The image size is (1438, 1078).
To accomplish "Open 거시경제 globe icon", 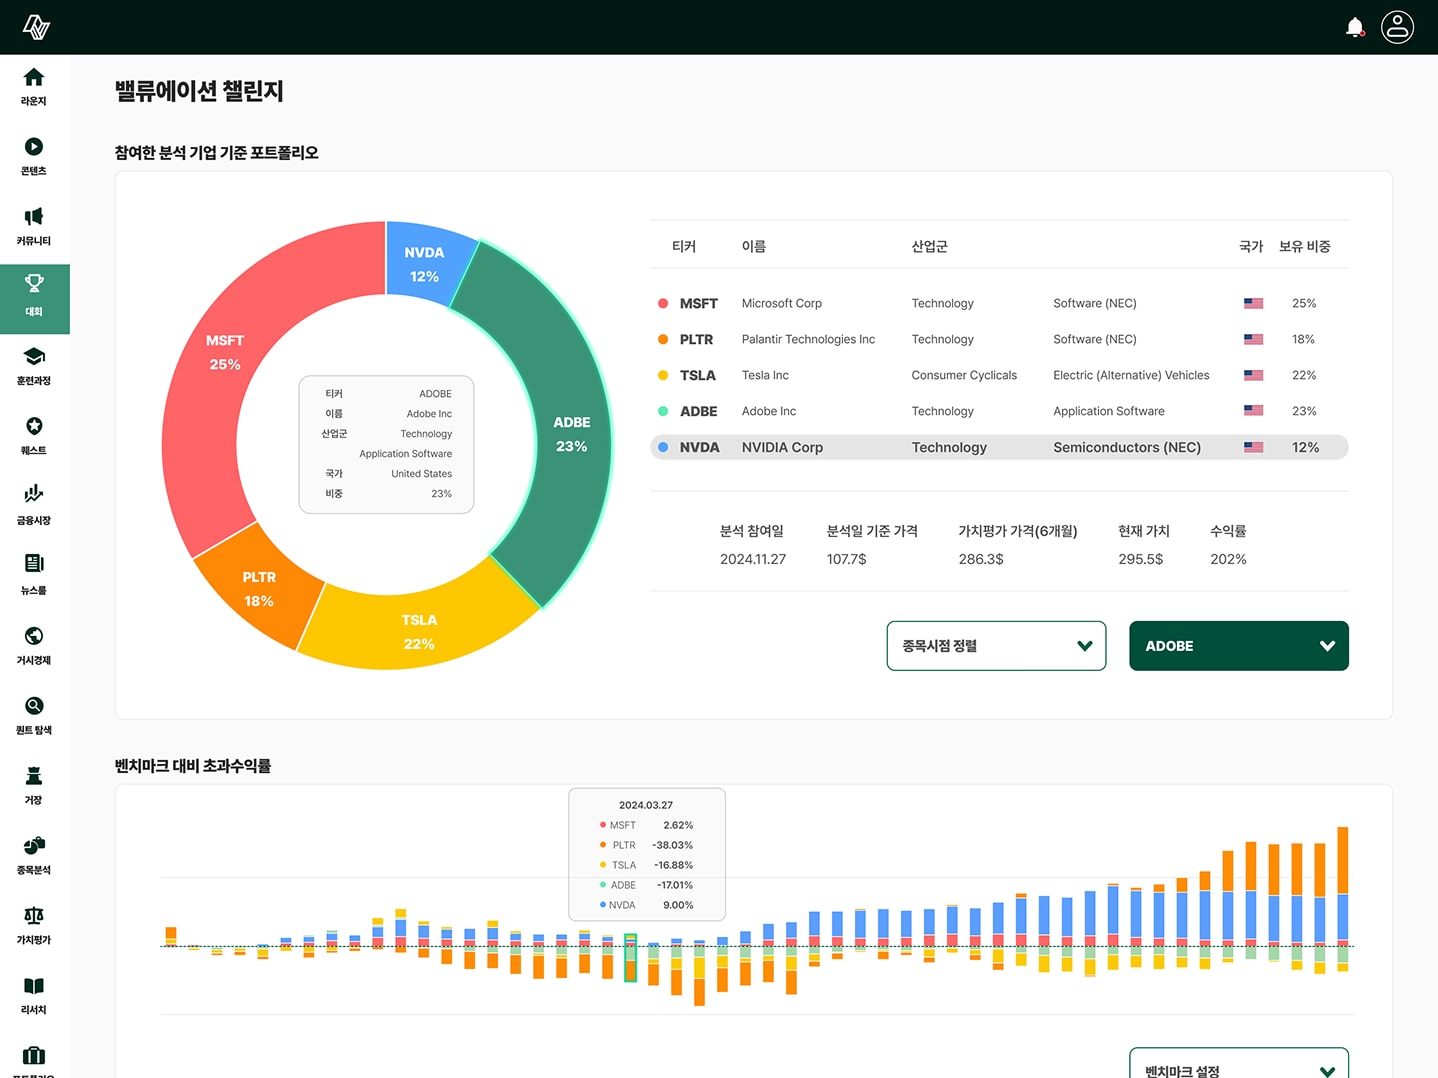I will [34, 636].
